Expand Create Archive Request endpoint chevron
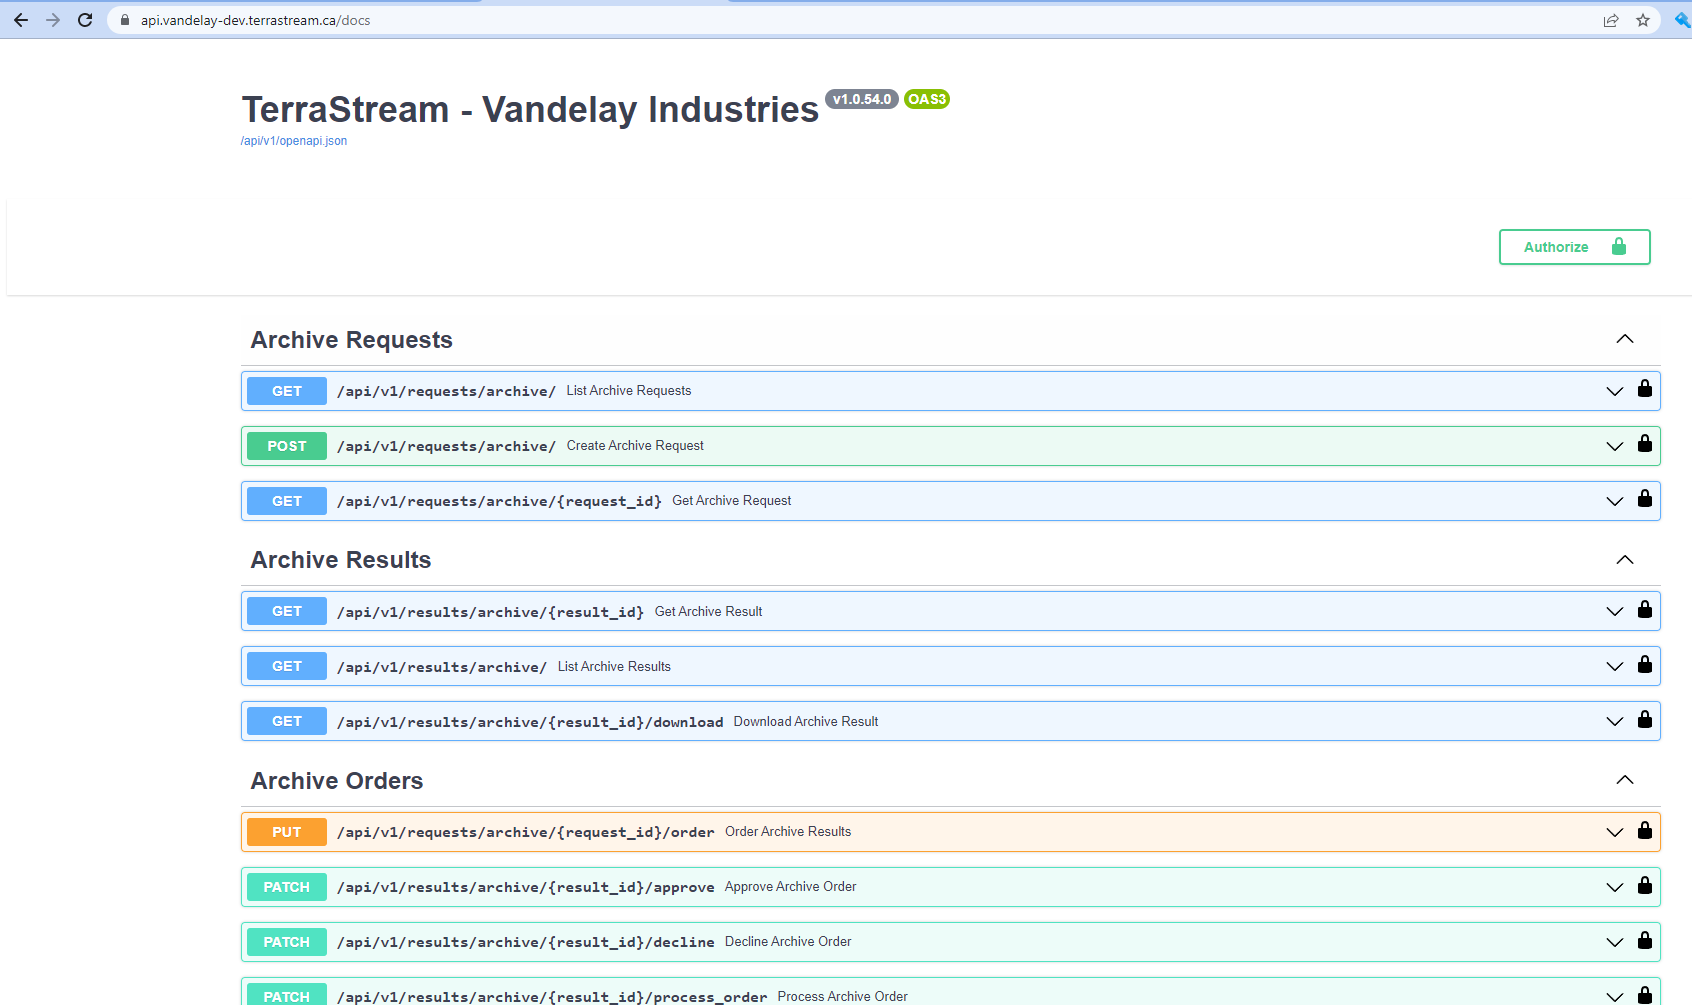This screenshot has width=1692, height=1005. click(1615, 447)
